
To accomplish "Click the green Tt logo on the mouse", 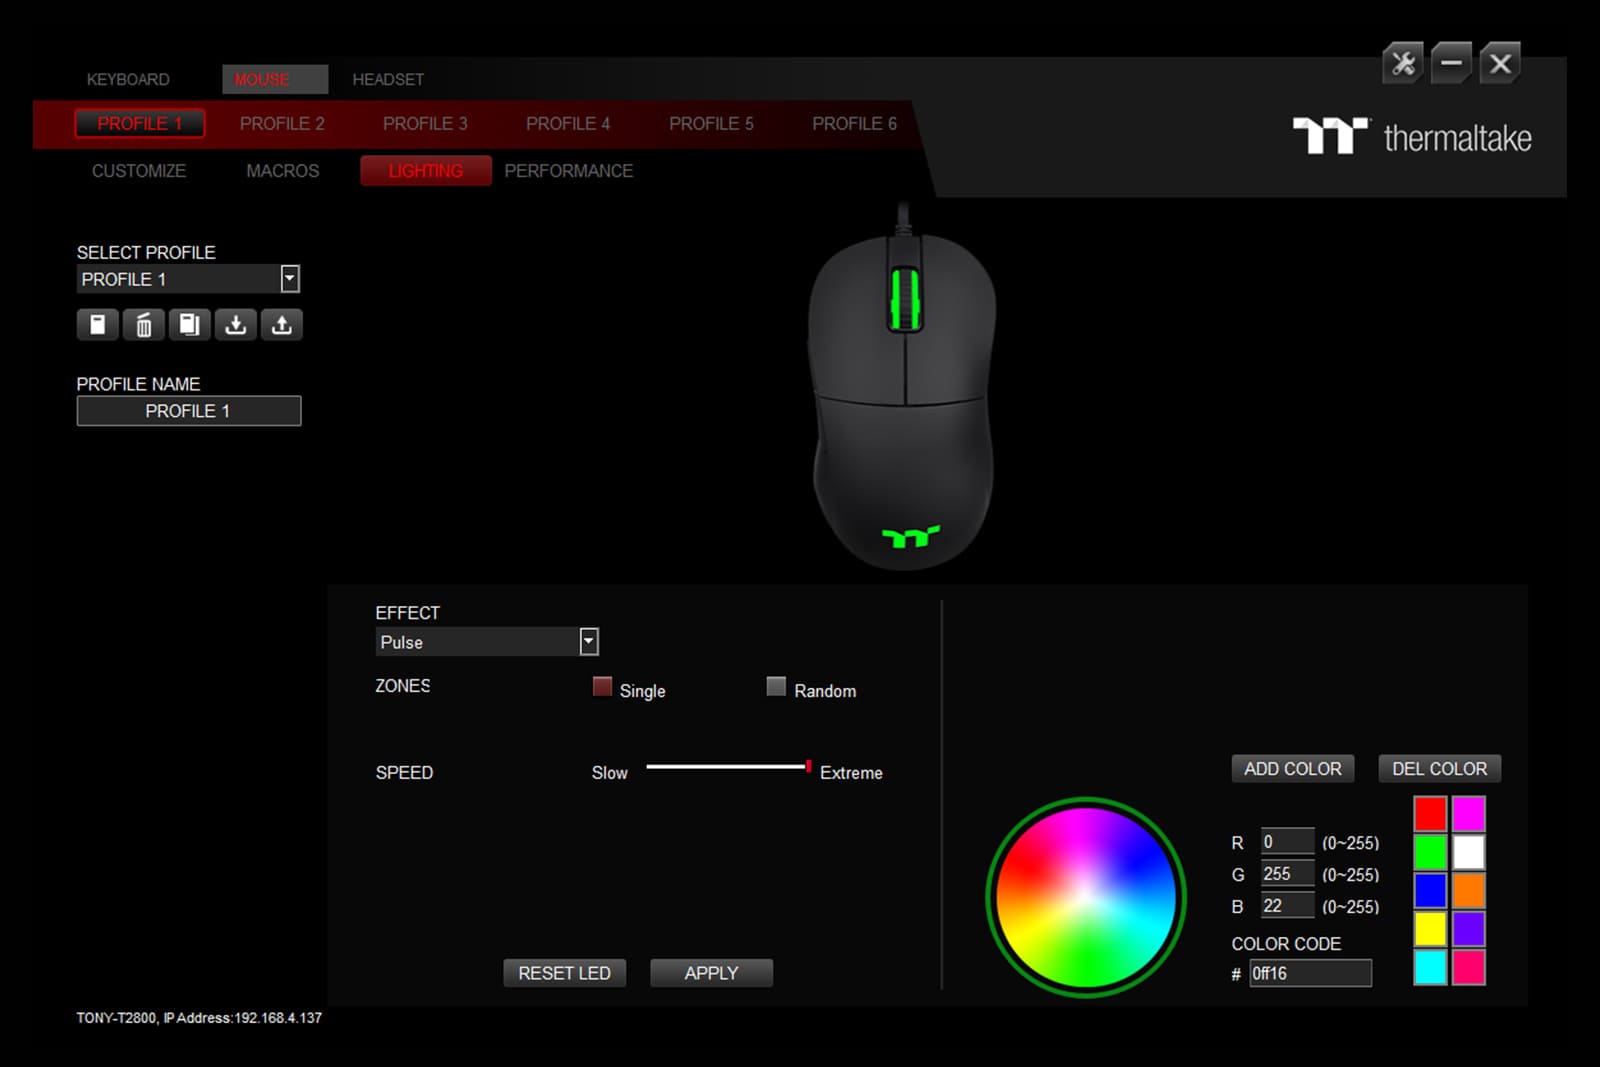I will tap(910, 537).
